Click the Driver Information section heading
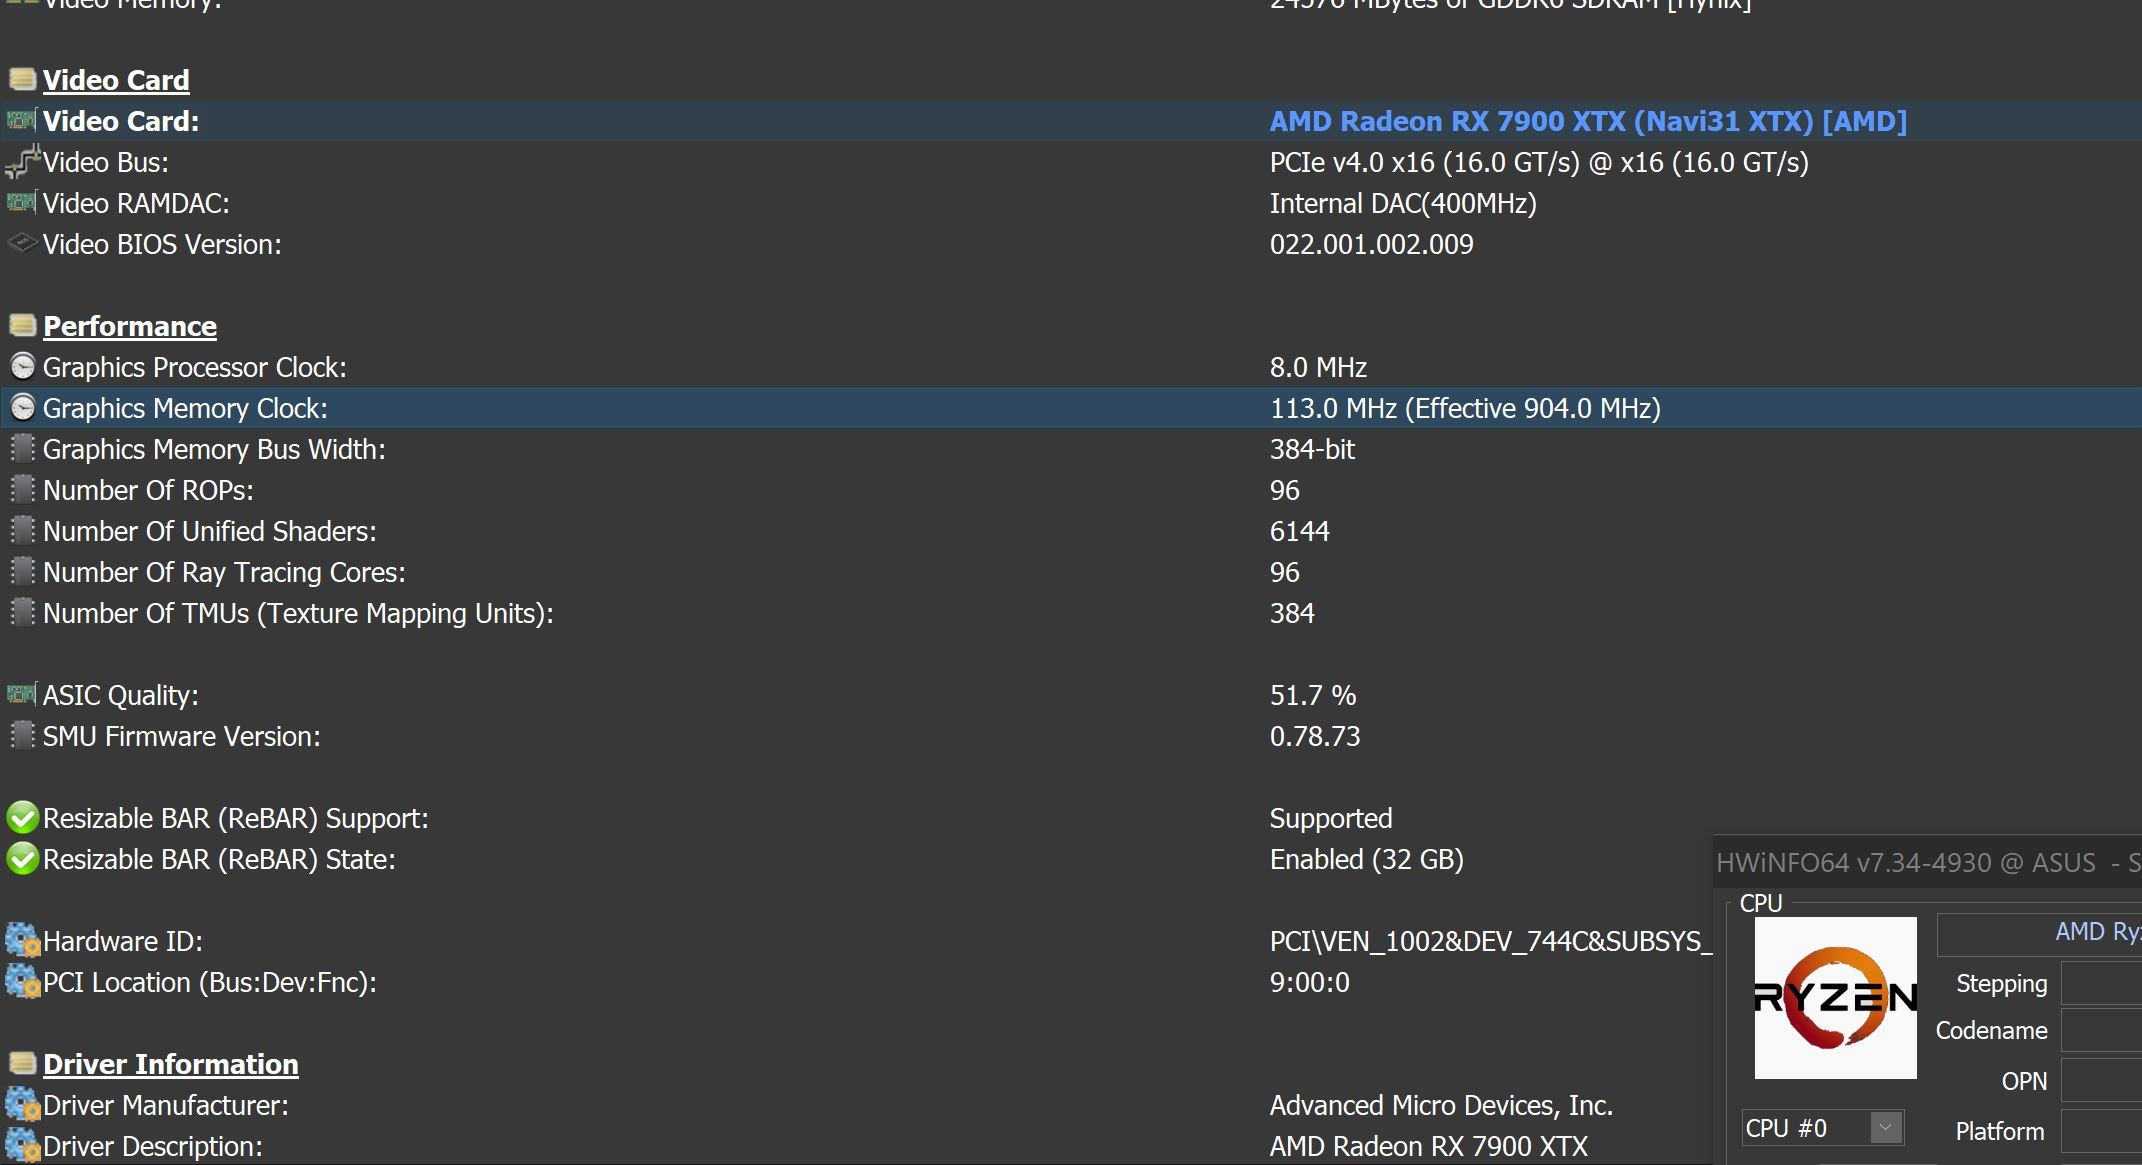 coord(170,1064)
